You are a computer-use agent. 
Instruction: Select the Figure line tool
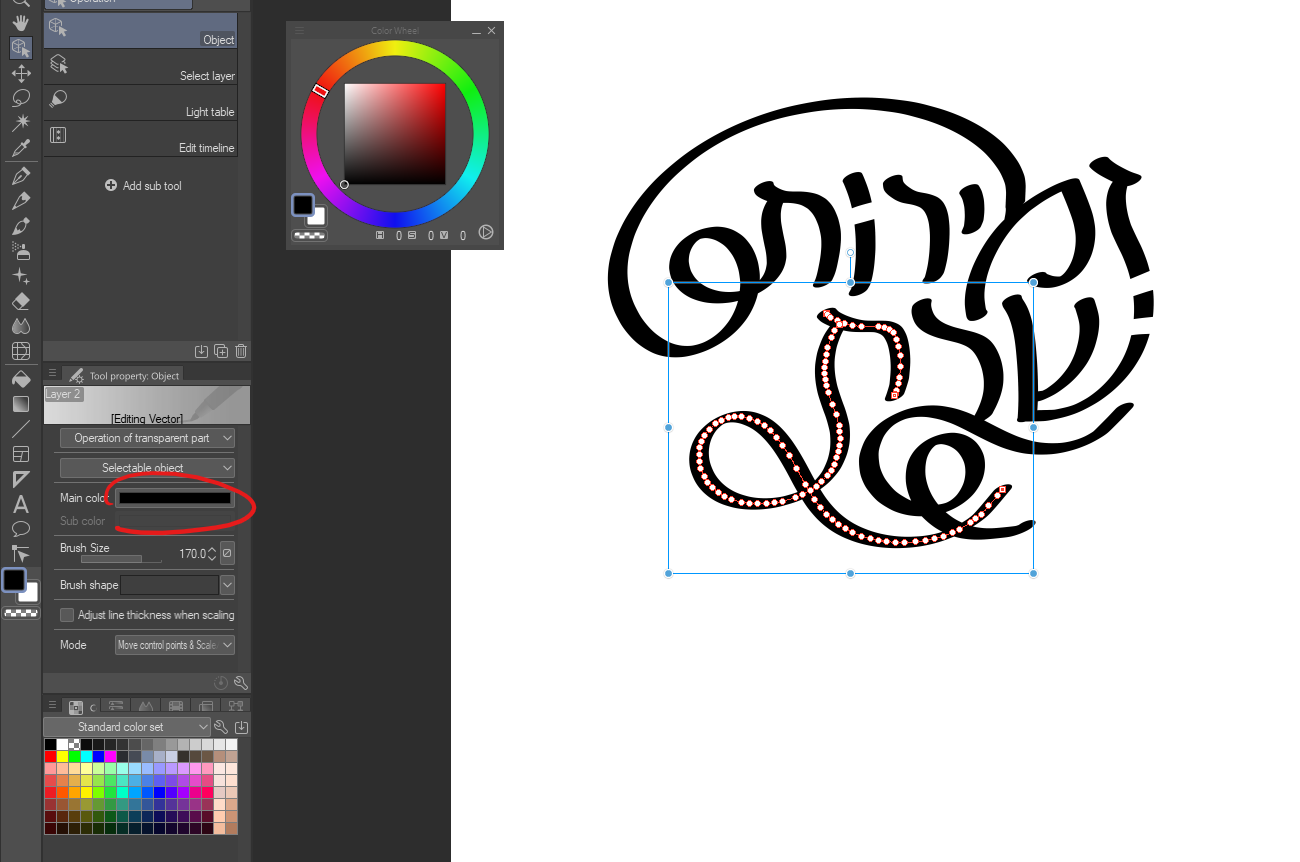click(x=20, y=429)
